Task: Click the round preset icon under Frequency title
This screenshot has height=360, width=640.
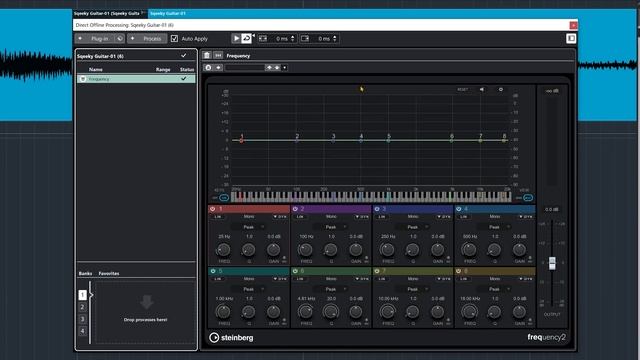Action: 209,67
